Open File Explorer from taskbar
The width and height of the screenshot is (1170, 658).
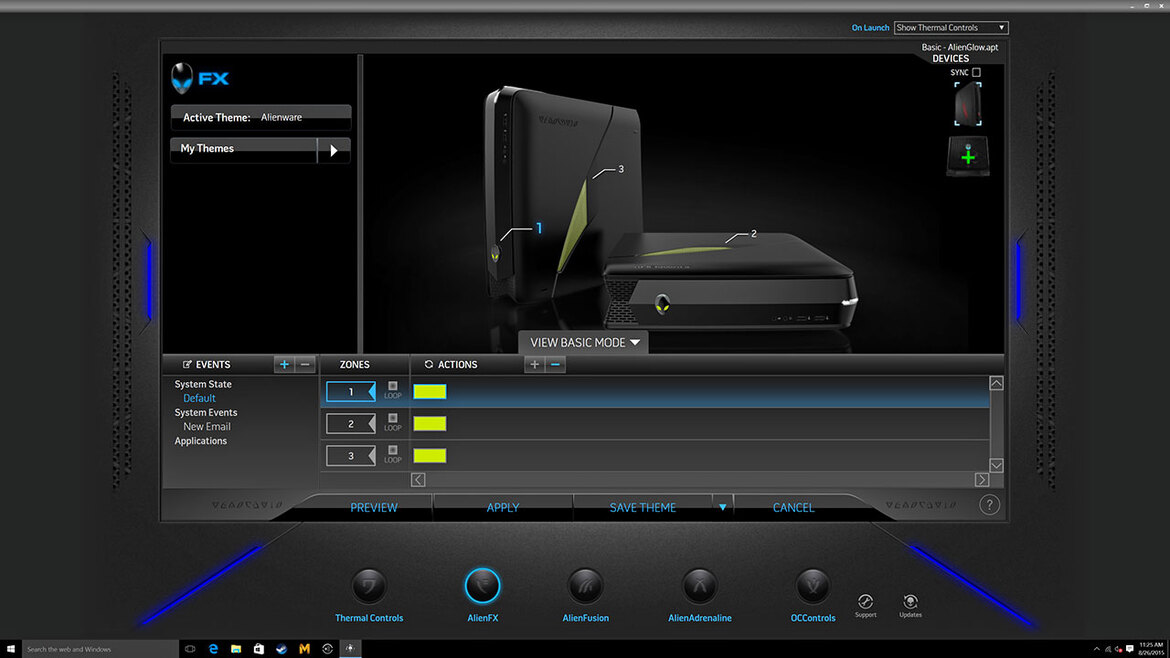tap(236, 649)
